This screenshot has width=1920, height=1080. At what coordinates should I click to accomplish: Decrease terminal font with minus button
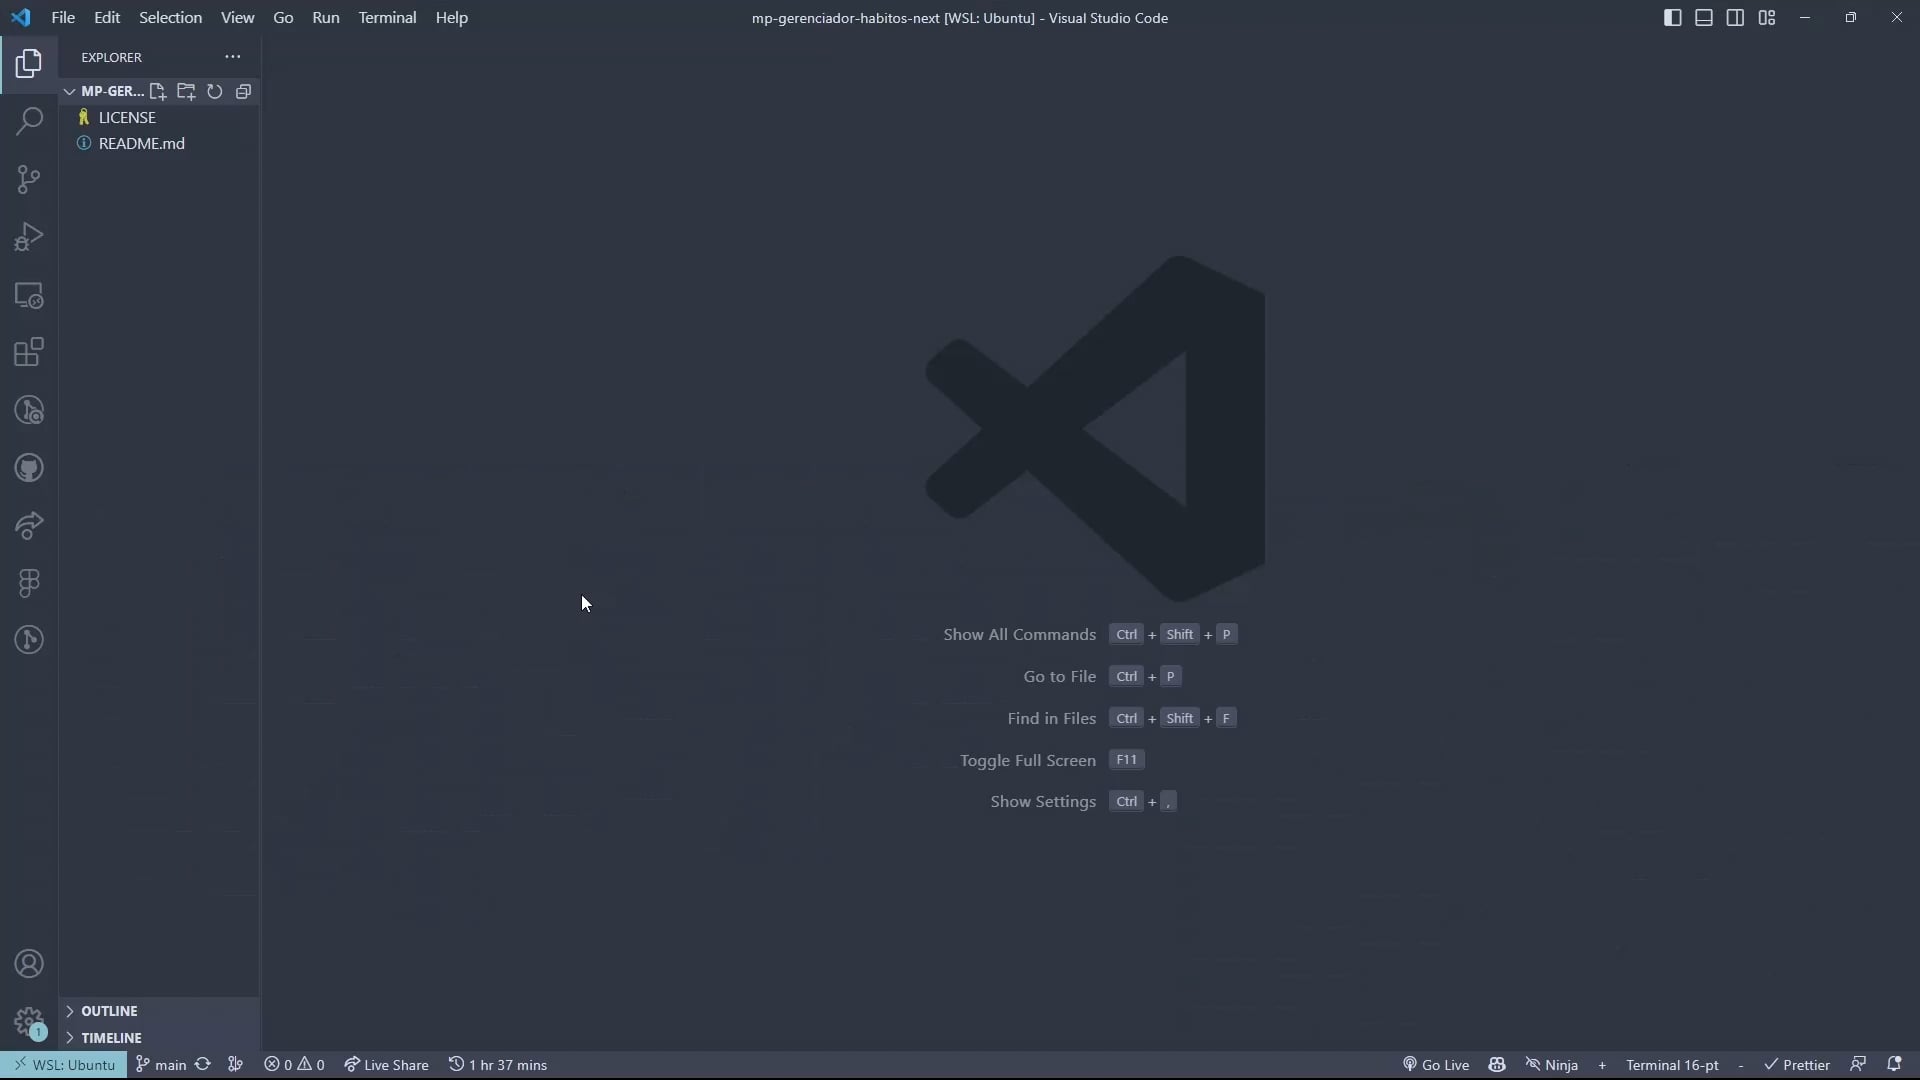click(x=1741, y=1064)
